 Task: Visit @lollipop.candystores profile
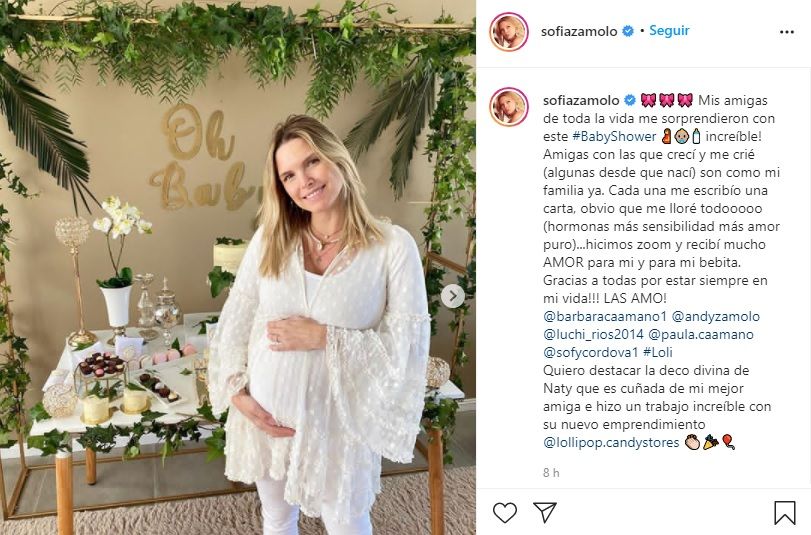[x=611, y=442]
